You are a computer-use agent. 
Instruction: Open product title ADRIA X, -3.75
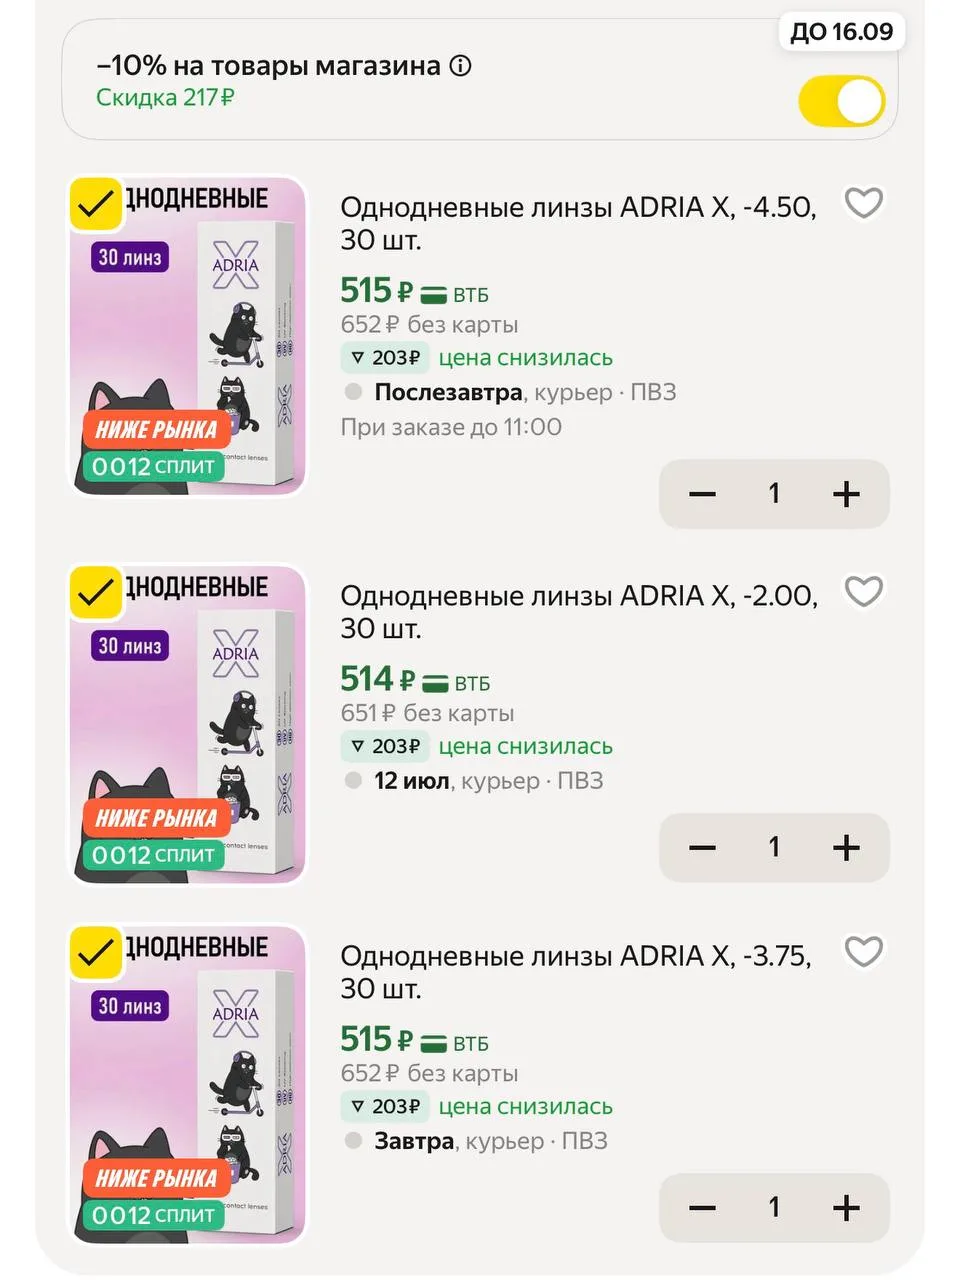click(576, 972)
